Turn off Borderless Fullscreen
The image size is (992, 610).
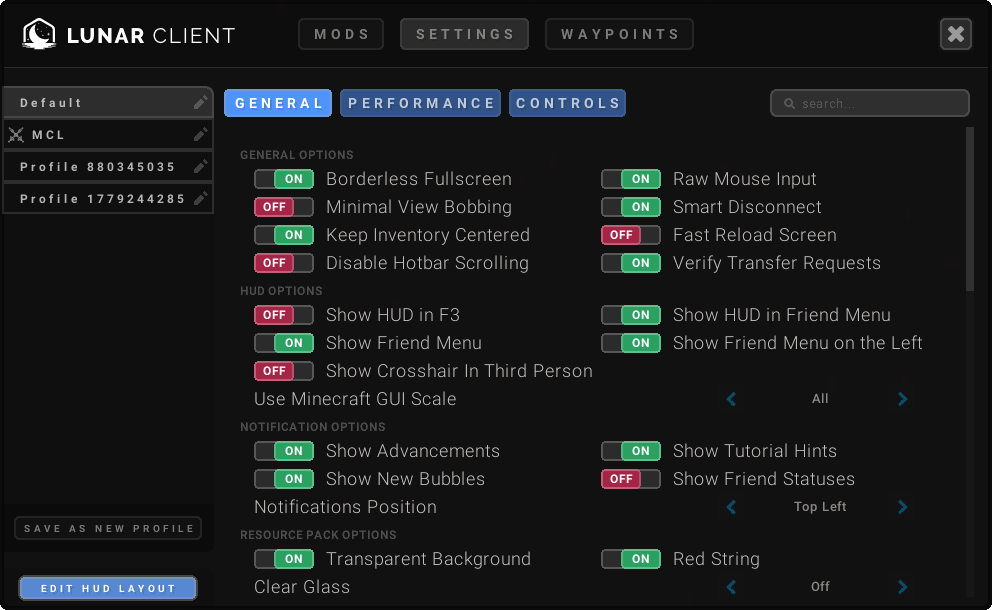(284, 179)
